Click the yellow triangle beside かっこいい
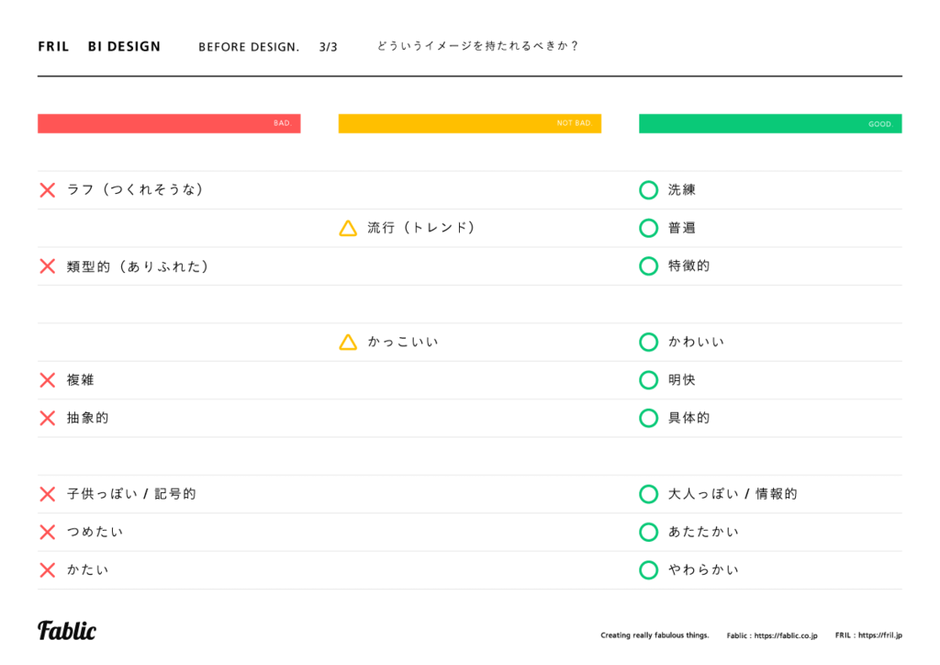This screenshot has width=940, height=665. [x=348, y=342]
